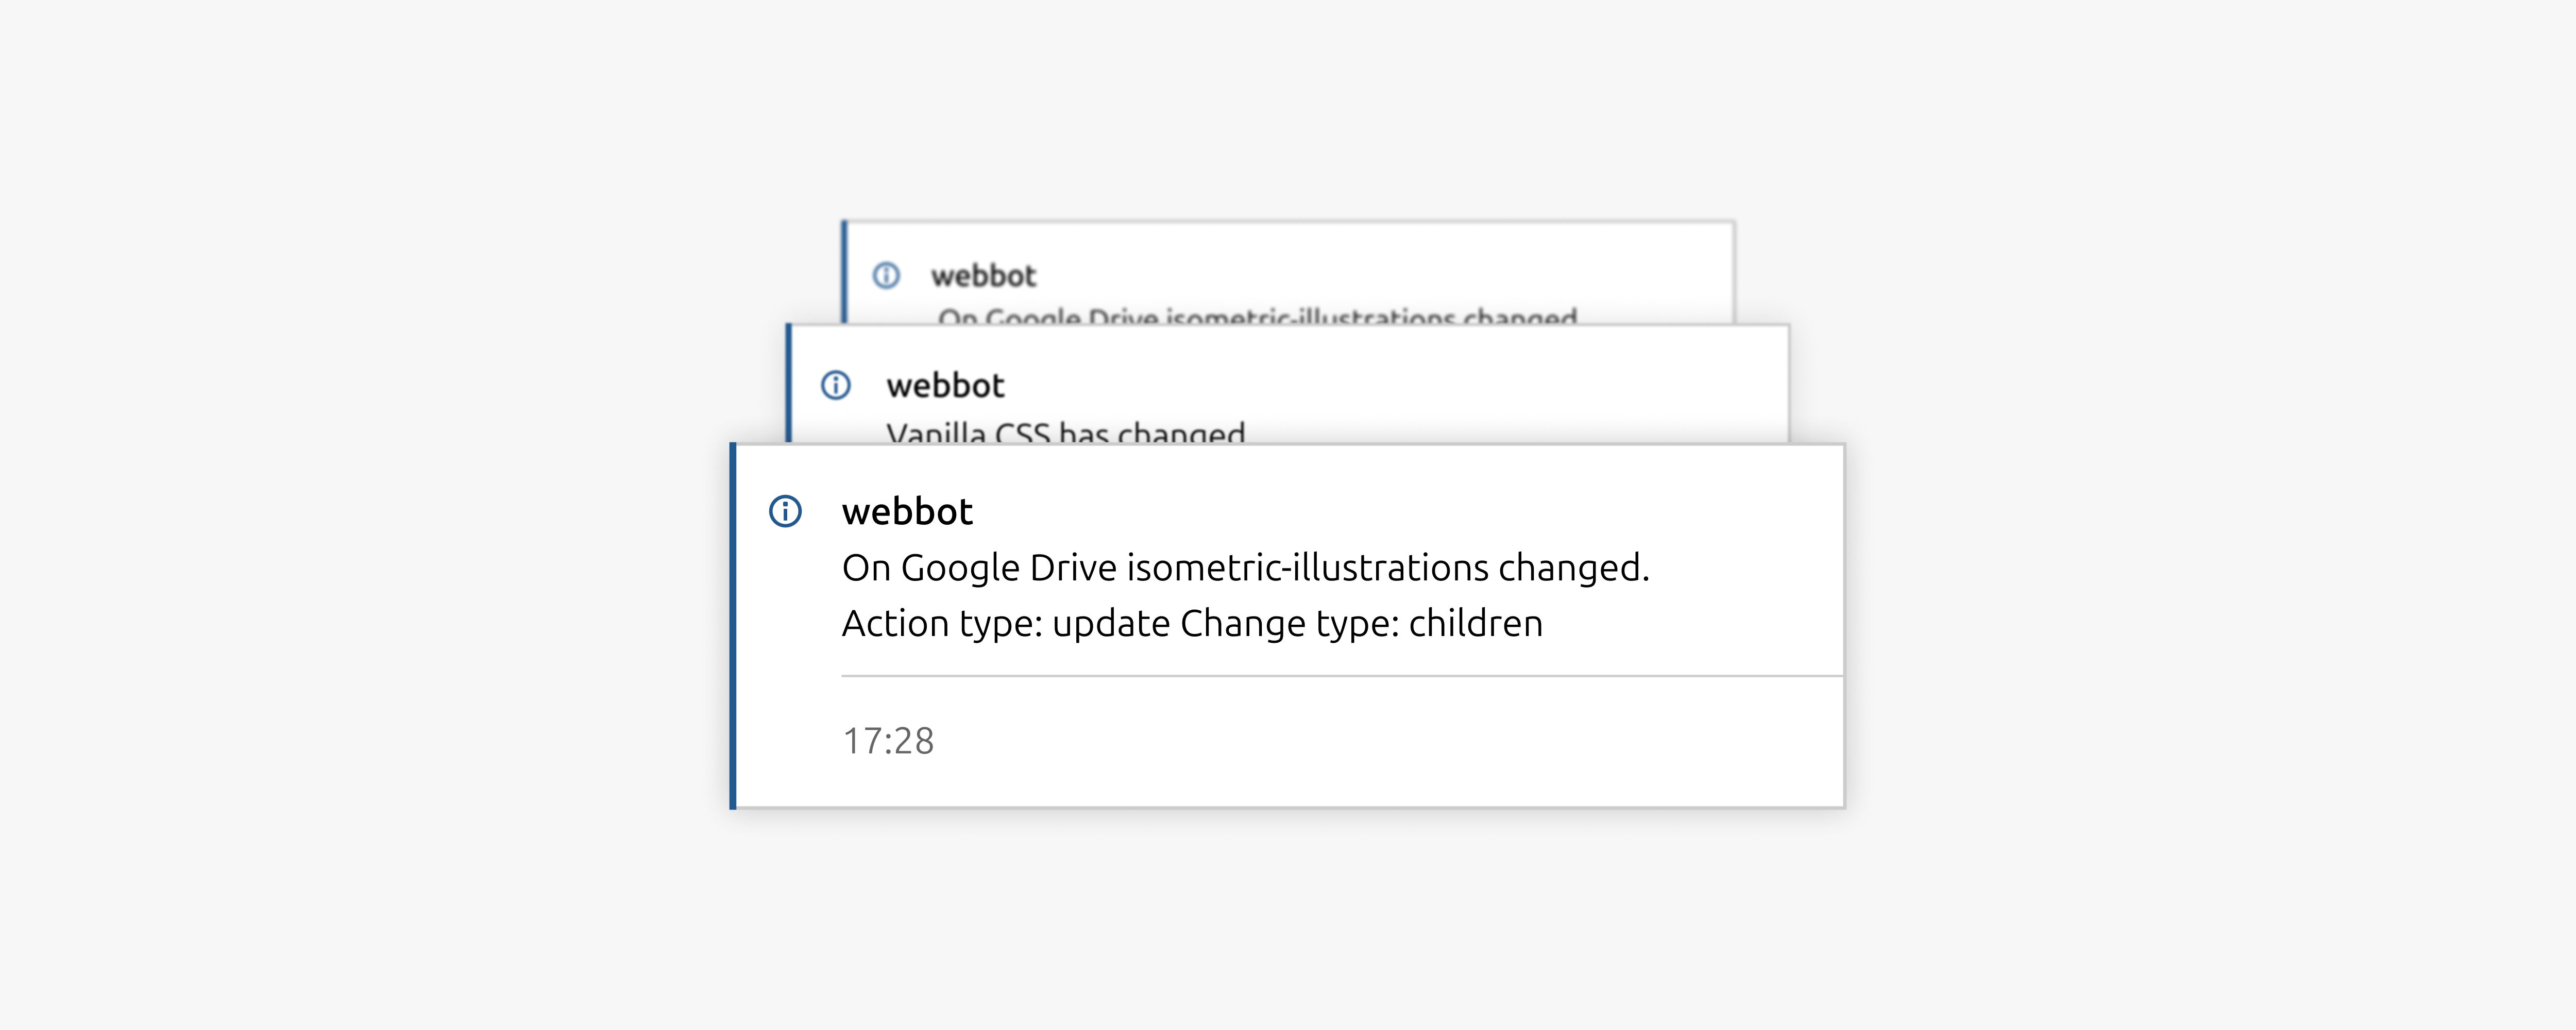The width and height of the screenshot is (2576, 1030).
Task: Click the information badge on the back notification card
Action: [x=888, y=274]
